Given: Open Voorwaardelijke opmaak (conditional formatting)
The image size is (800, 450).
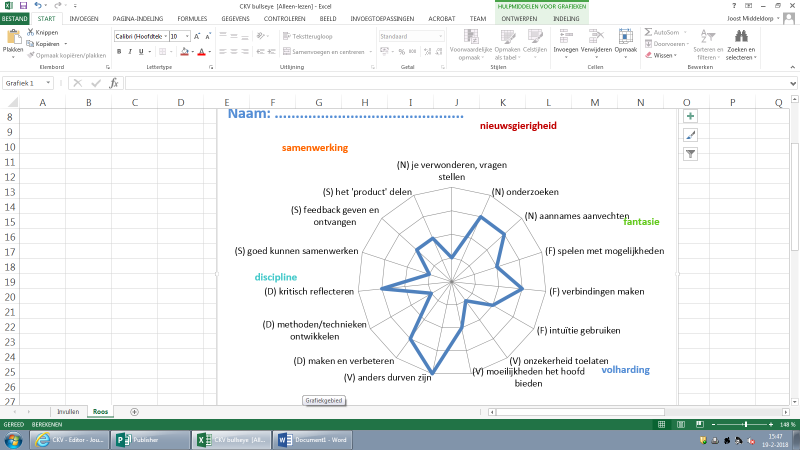Looking at the screenshot, I should (x=470, y=44).
